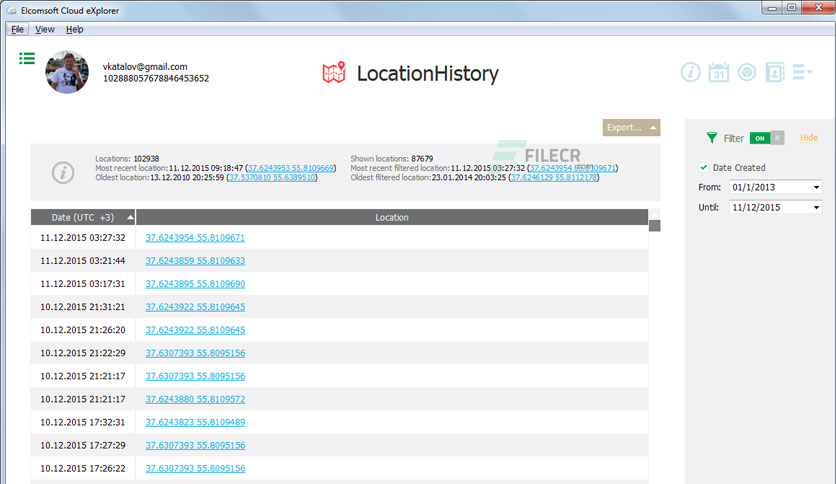The width and height of the screenshot is (836, 484).
Task: Open location link for 11.12.2015 03:27:32
Action: click(x=195, y=238)
